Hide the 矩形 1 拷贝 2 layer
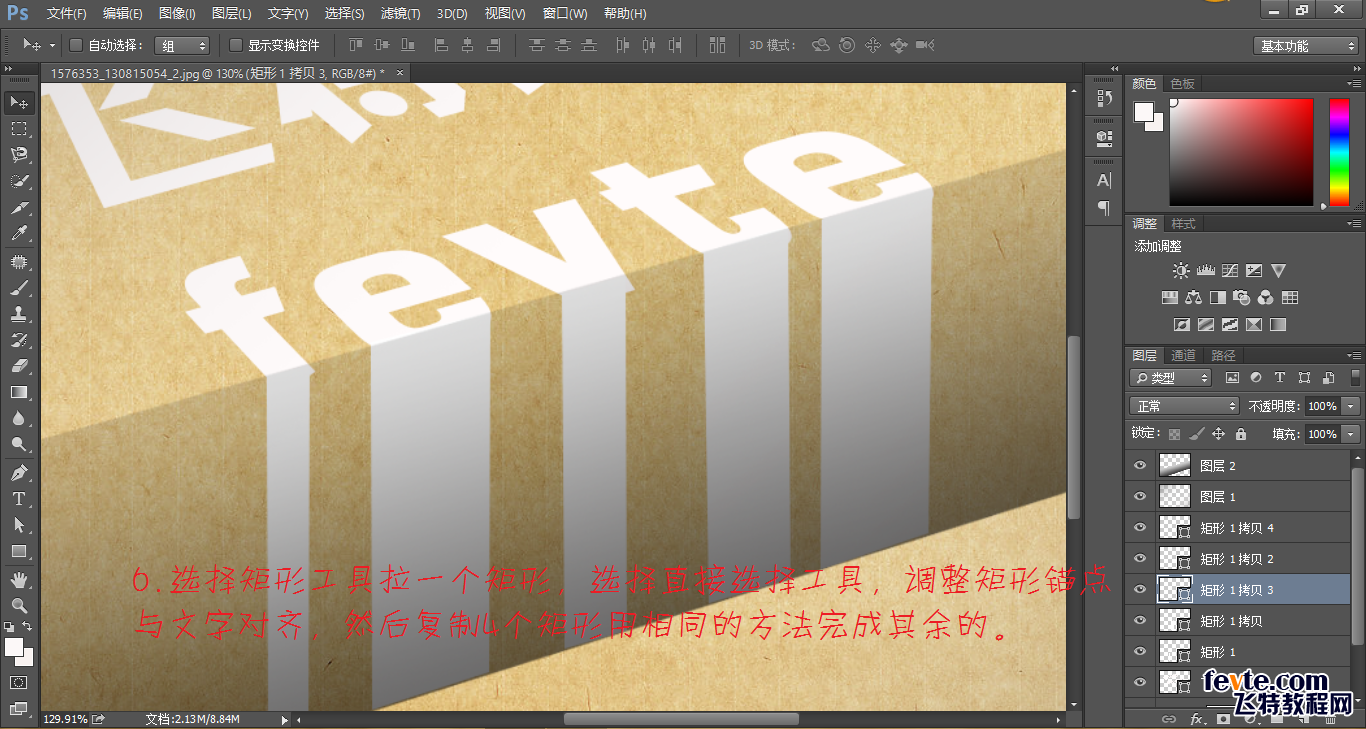The image size is (1366, 729). pos(1139,558)
